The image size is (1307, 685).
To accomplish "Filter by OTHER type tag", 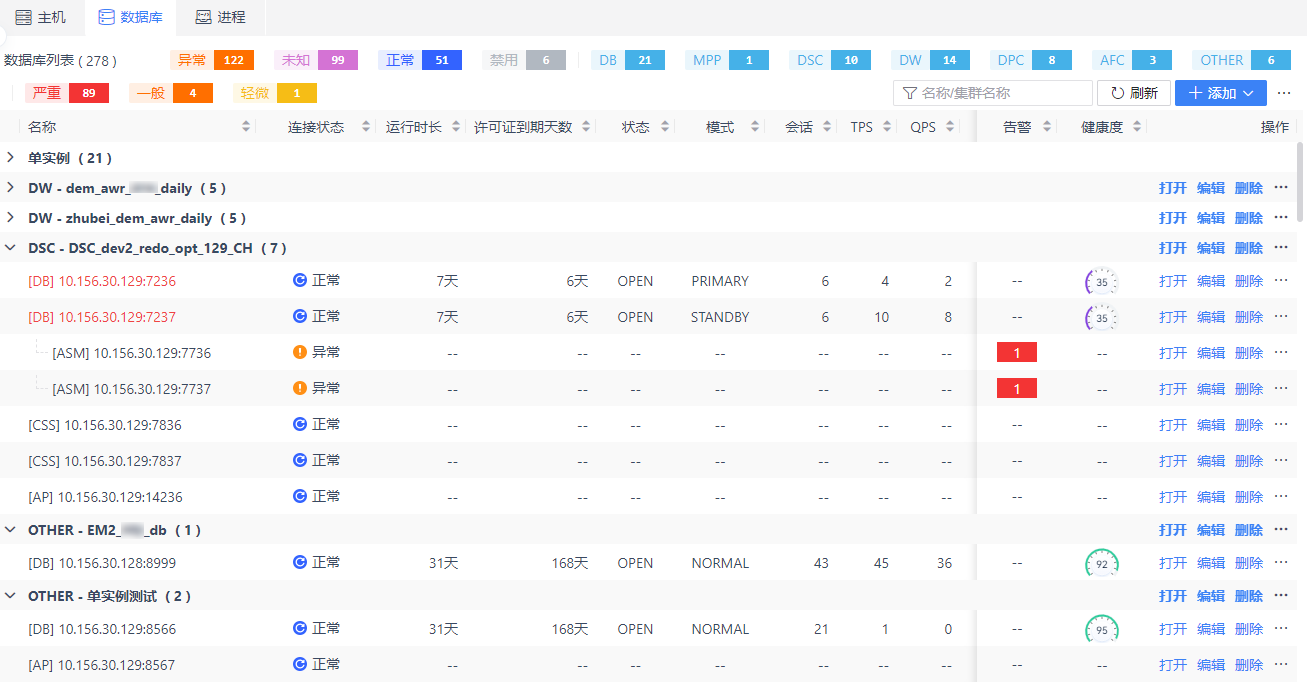I will click(1242, 60).
